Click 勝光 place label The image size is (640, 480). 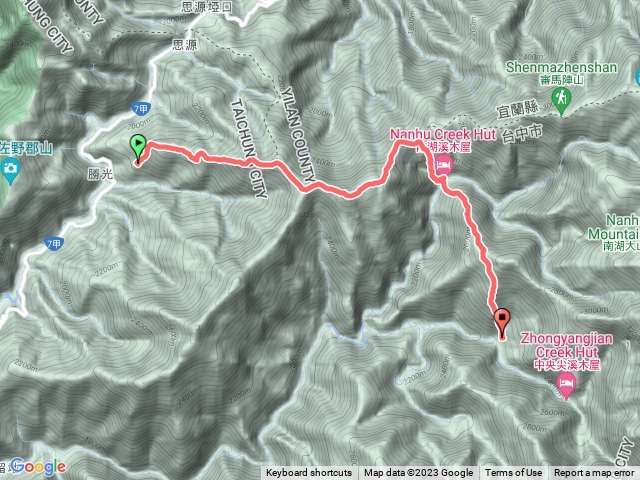coord(100,174)
